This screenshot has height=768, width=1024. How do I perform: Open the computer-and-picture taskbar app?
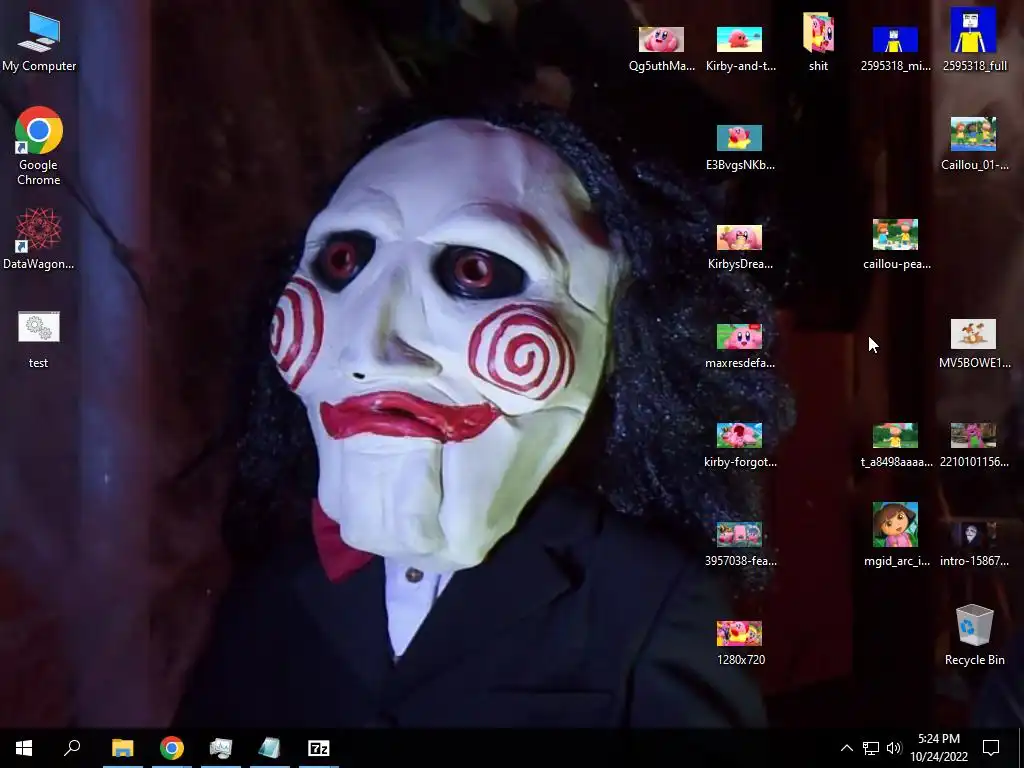pyautogui.click(x=221, y=748)
